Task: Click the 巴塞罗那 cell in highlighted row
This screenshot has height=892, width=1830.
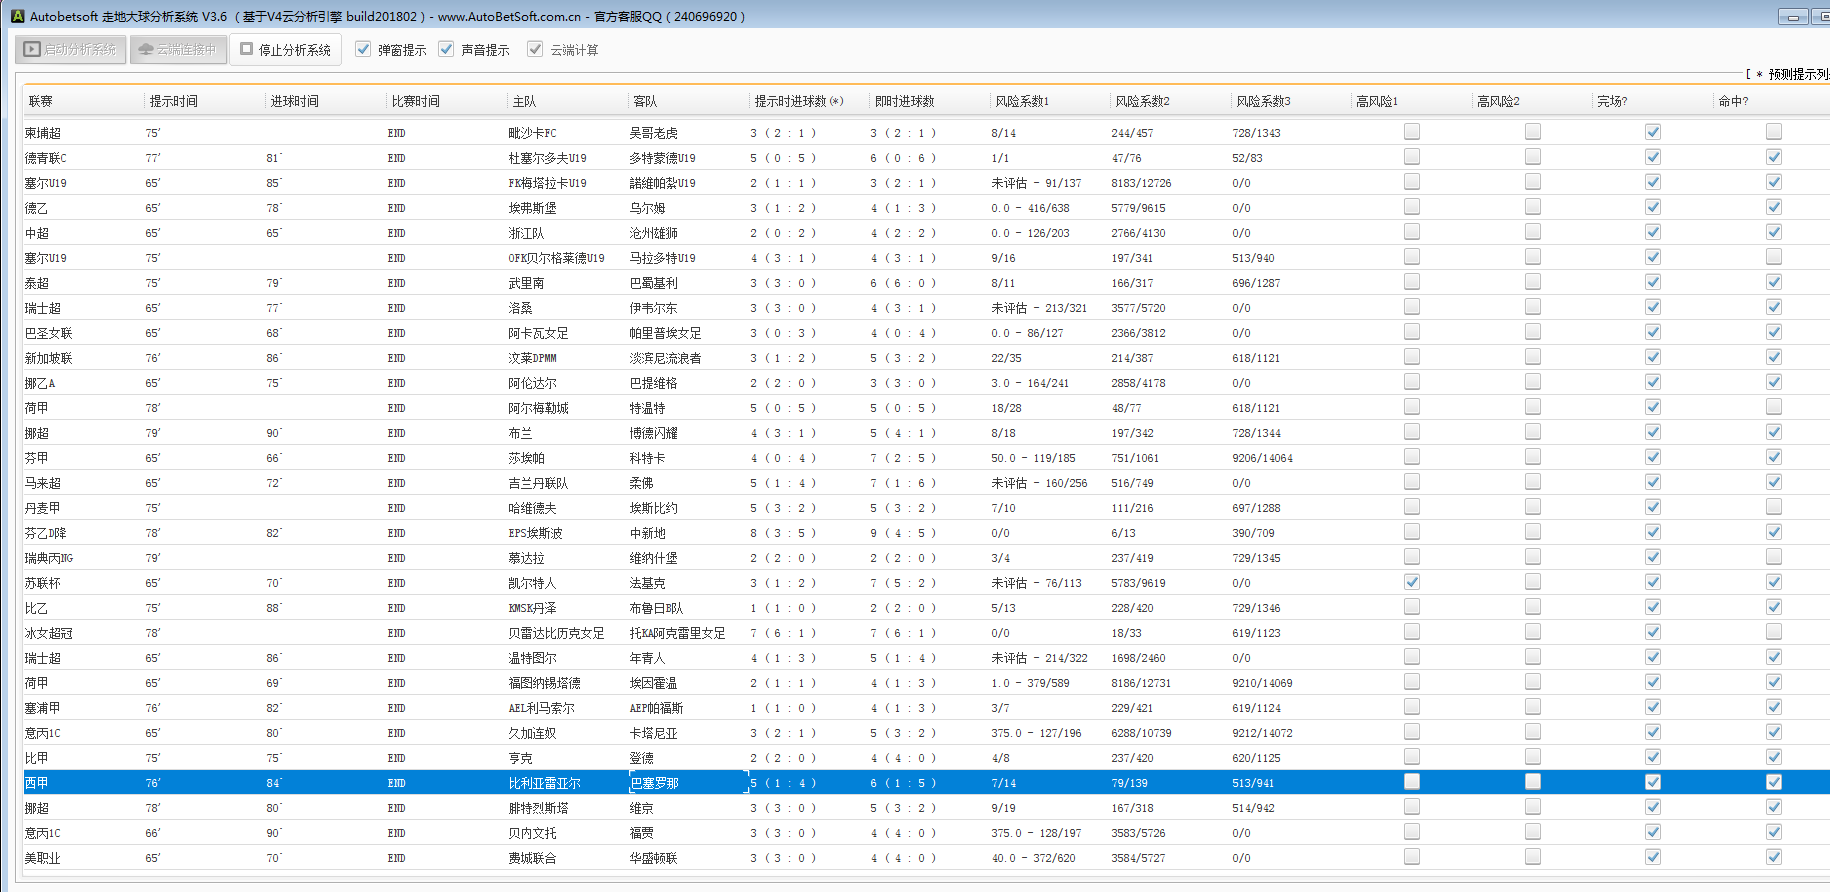Action: point(654,783)
